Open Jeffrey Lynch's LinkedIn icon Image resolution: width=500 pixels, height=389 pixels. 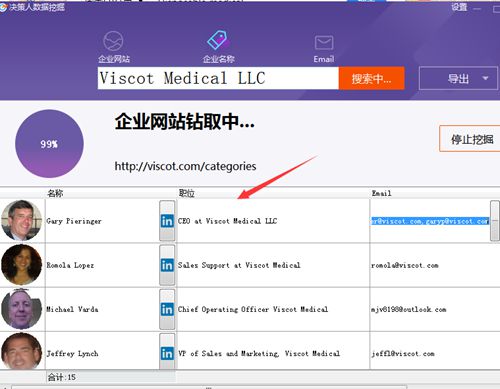click(167, 354)
